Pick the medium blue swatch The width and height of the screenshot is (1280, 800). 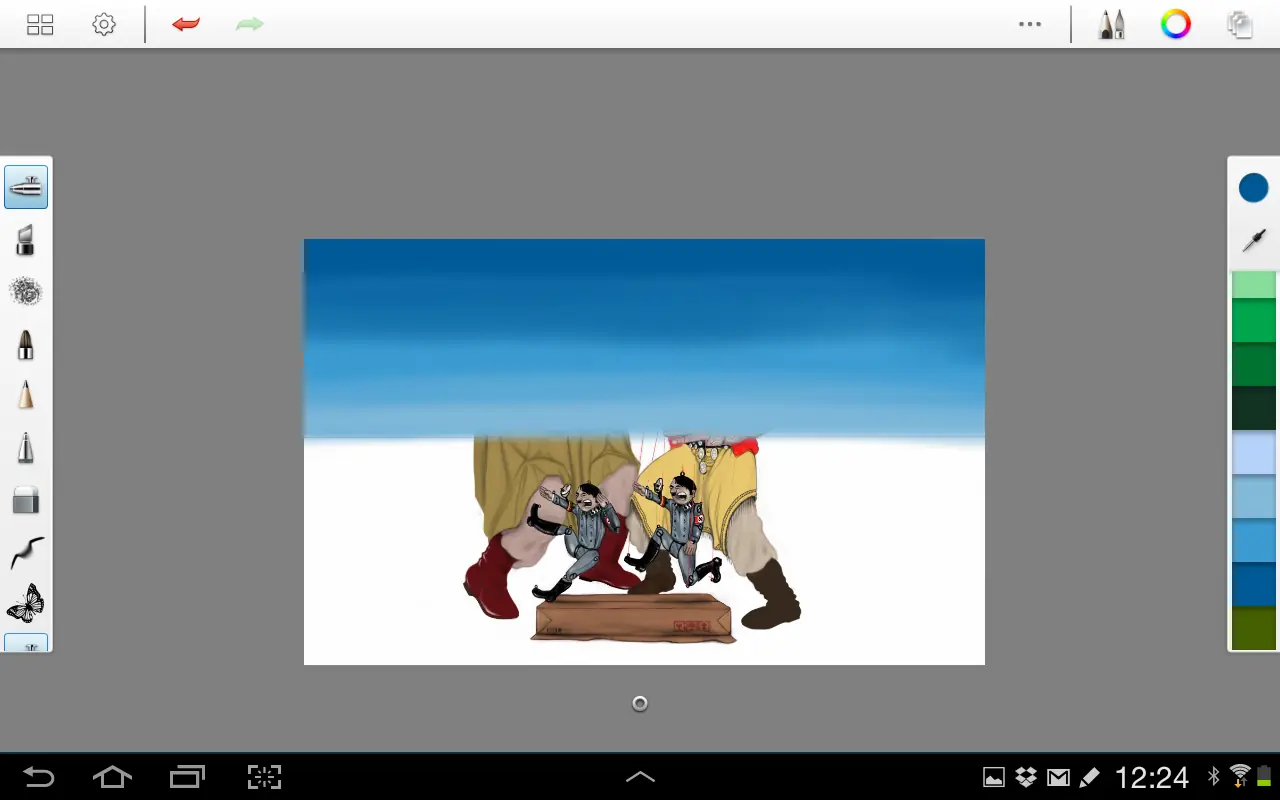point(1254,541)
